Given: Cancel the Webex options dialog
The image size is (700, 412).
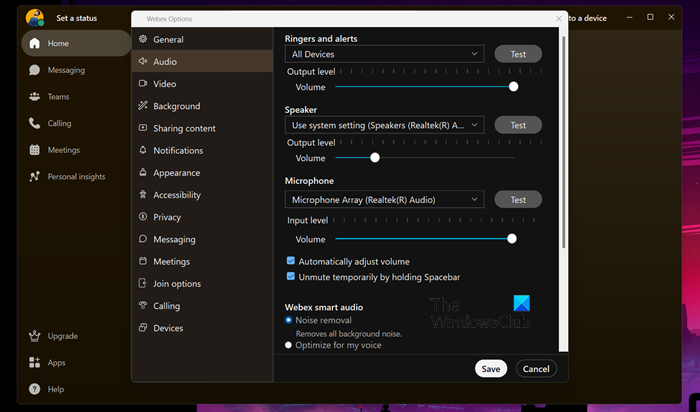Looking at the screenshot, I should (x=536, y=369).
